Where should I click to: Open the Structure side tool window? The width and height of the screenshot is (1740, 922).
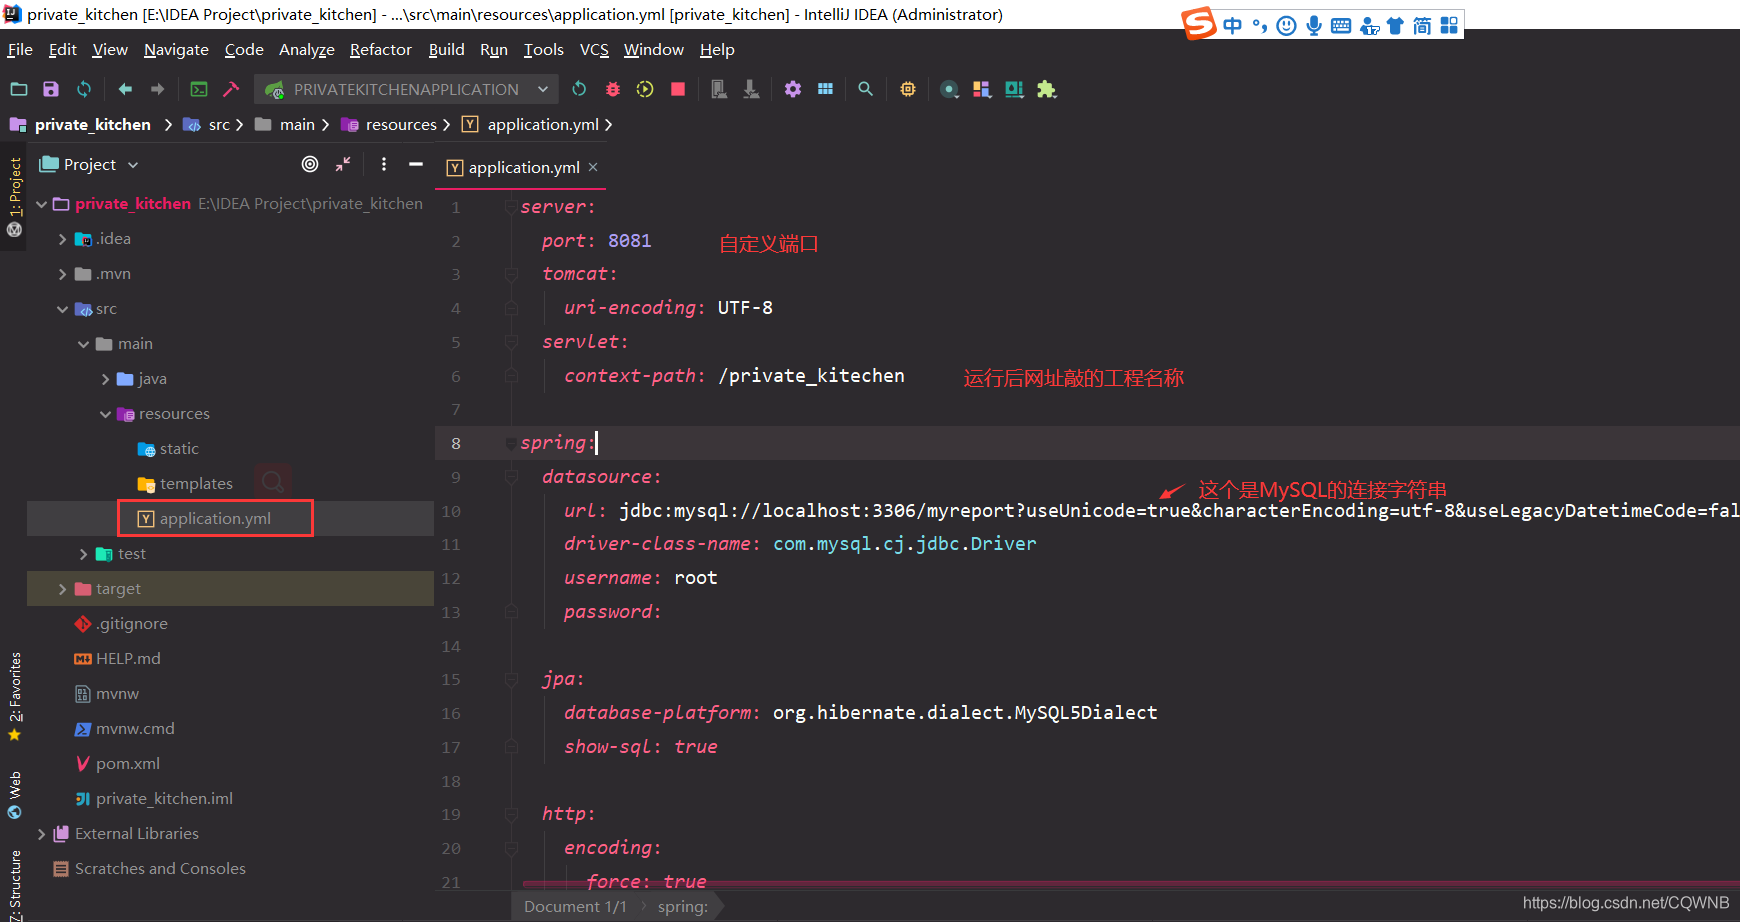(x=14, y=886)
